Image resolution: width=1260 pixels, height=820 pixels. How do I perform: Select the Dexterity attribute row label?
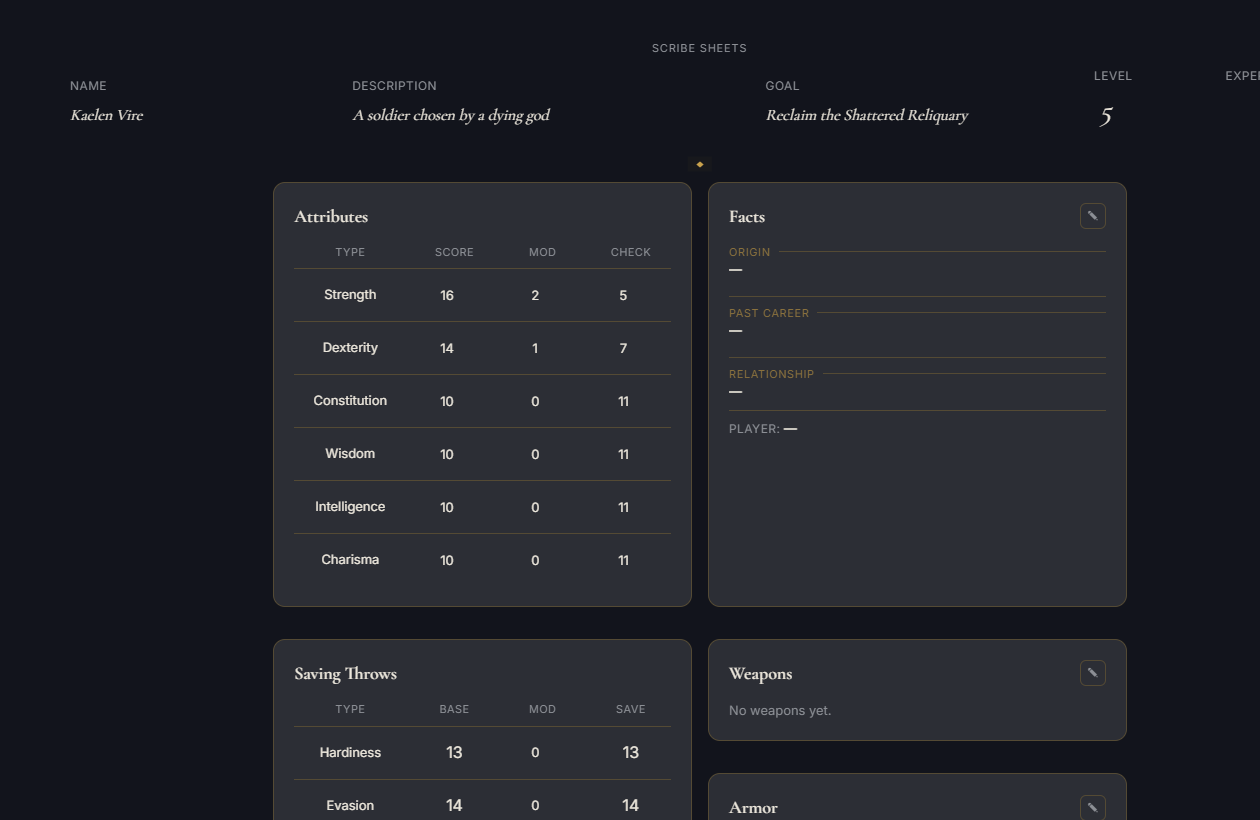click(x=350, y=348)
